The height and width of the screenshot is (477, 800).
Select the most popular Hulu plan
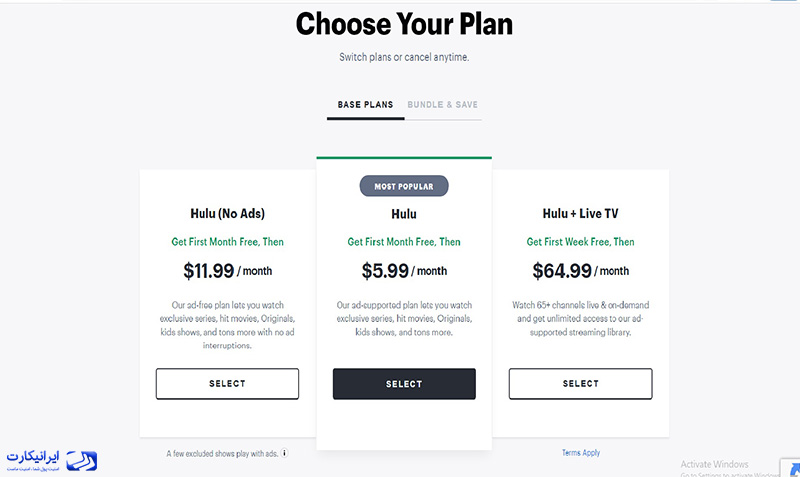(x=404, y=384)
